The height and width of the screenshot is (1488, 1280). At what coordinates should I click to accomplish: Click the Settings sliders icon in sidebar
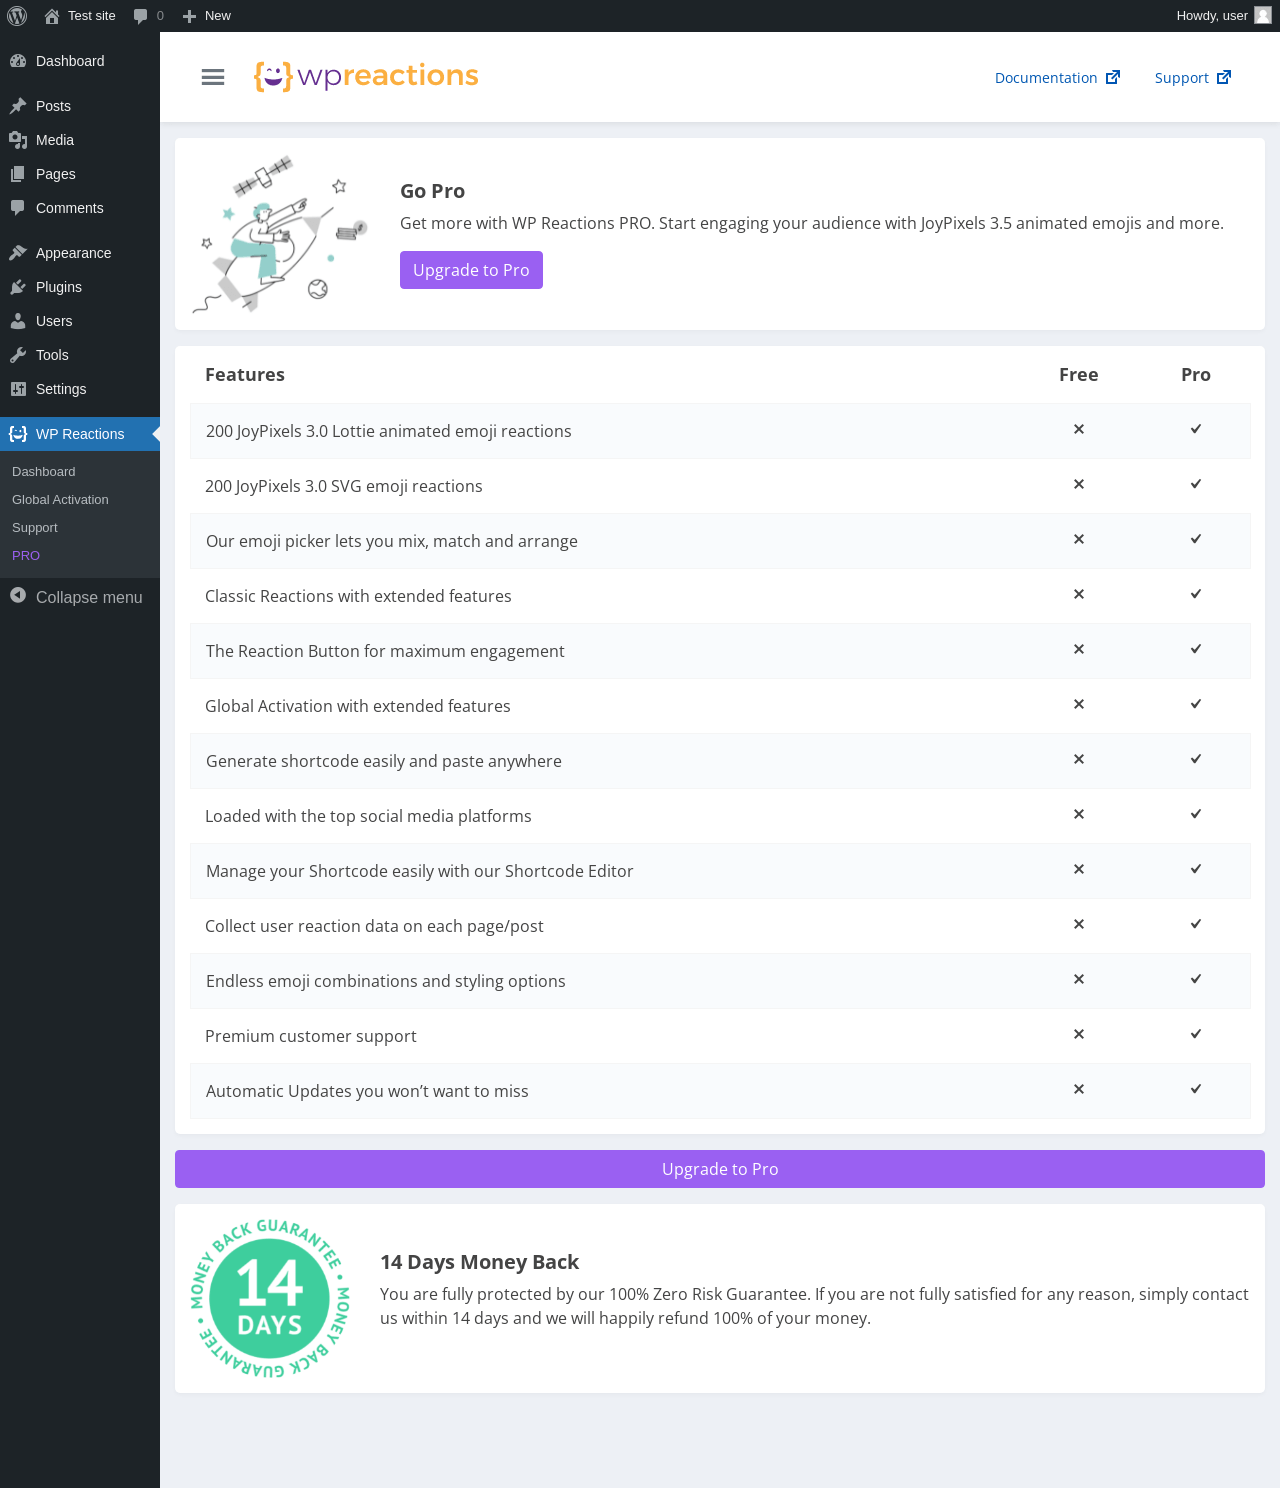click(x=18, y=389)
